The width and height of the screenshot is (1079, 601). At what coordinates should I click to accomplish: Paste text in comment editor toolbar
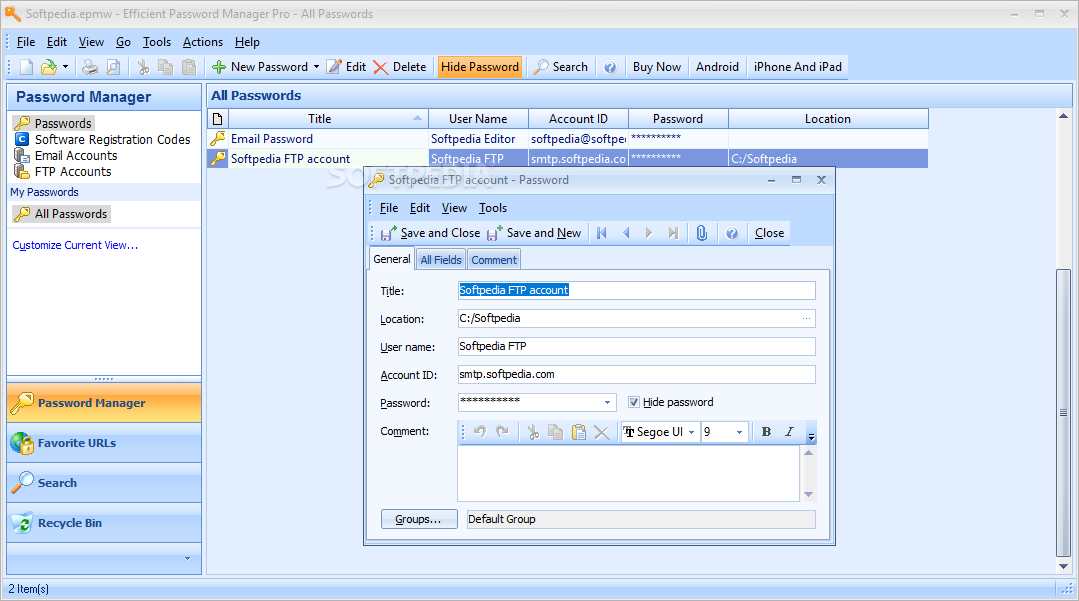pyautogui.click(x=579, y=432)
